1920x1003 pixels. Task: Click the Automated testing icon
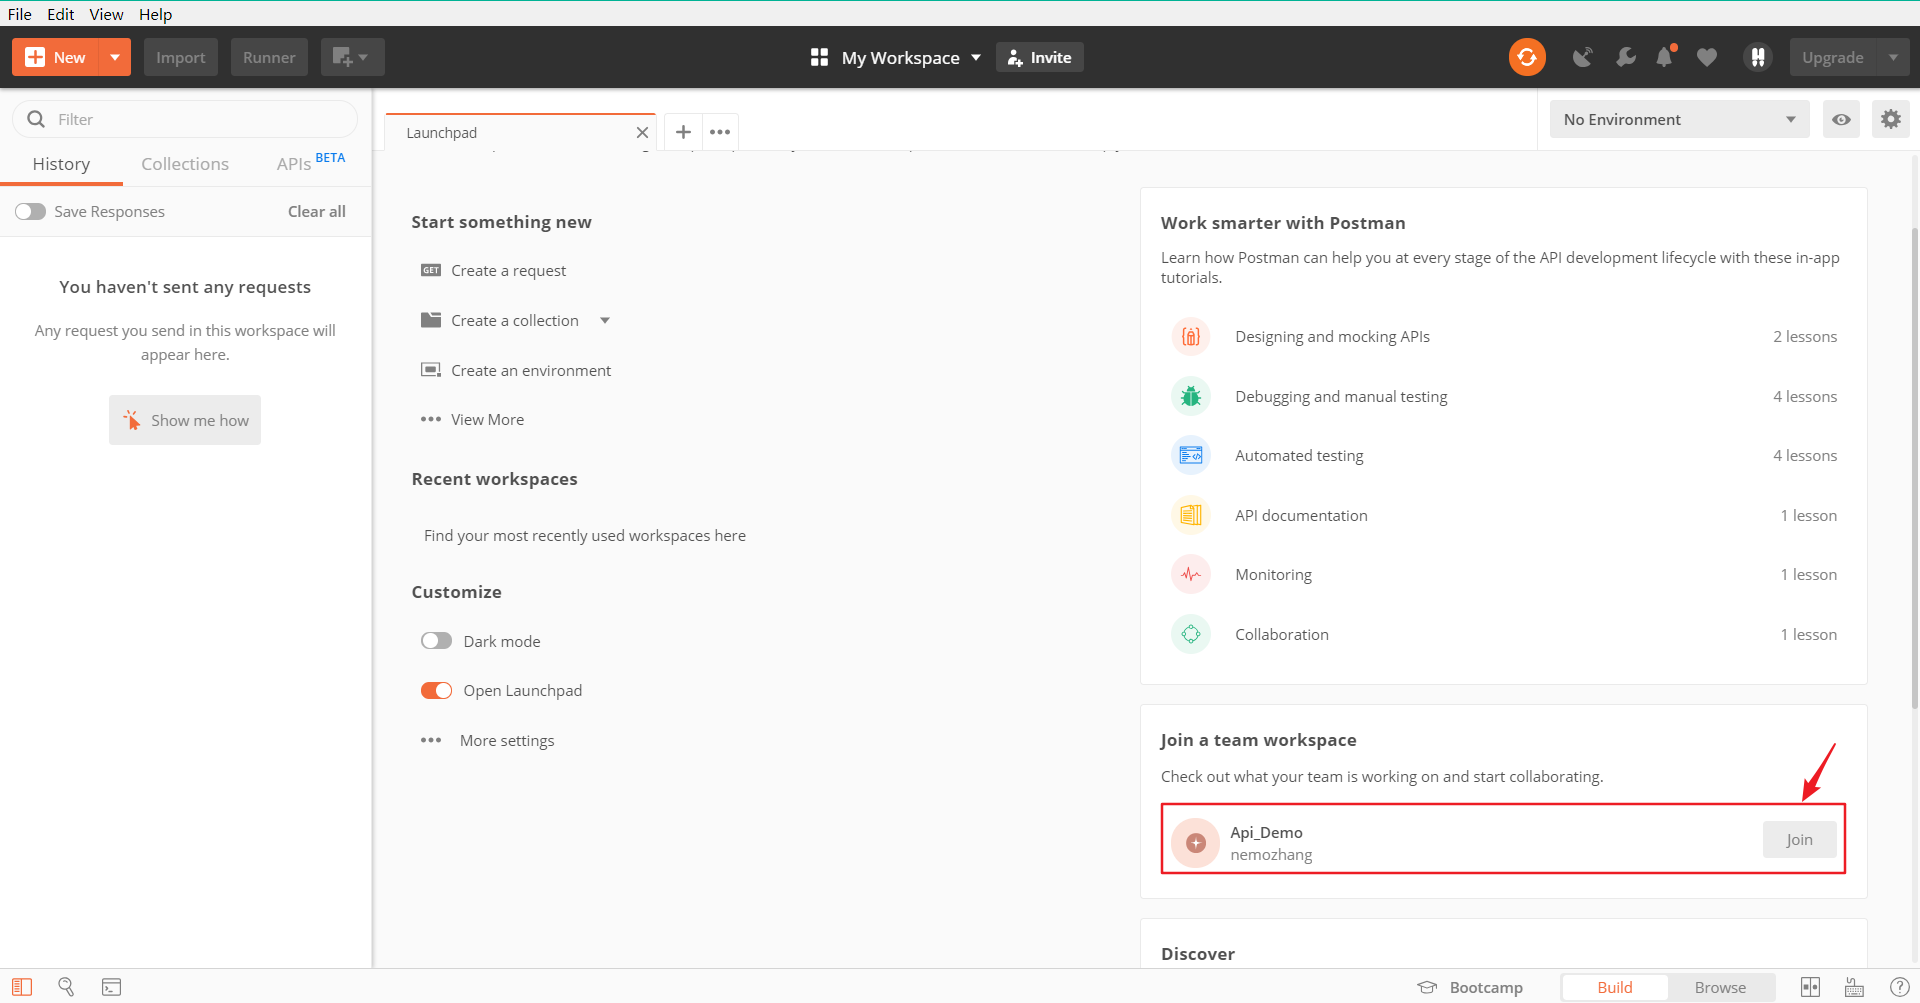(x=1191, y=455)
